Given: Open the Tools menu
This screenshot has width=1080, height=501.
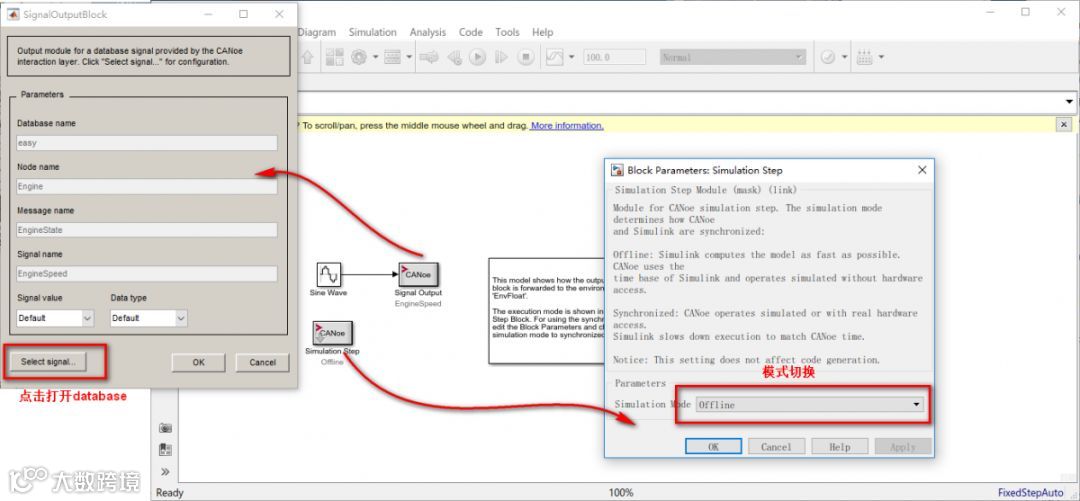Looking at the screenshot, I should 508,32.
